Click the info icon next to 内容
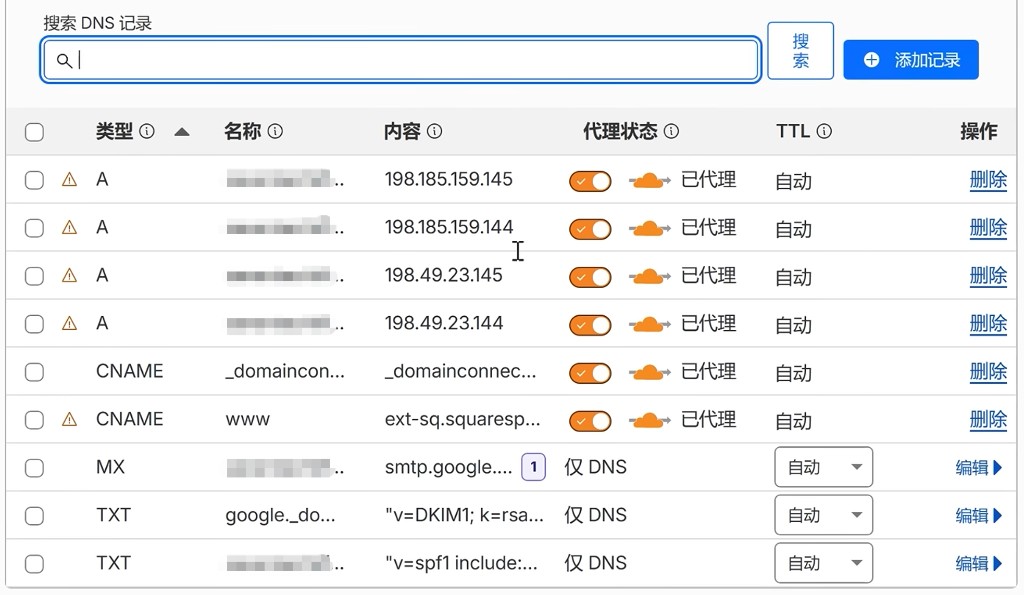 click(x=434, y=131)
